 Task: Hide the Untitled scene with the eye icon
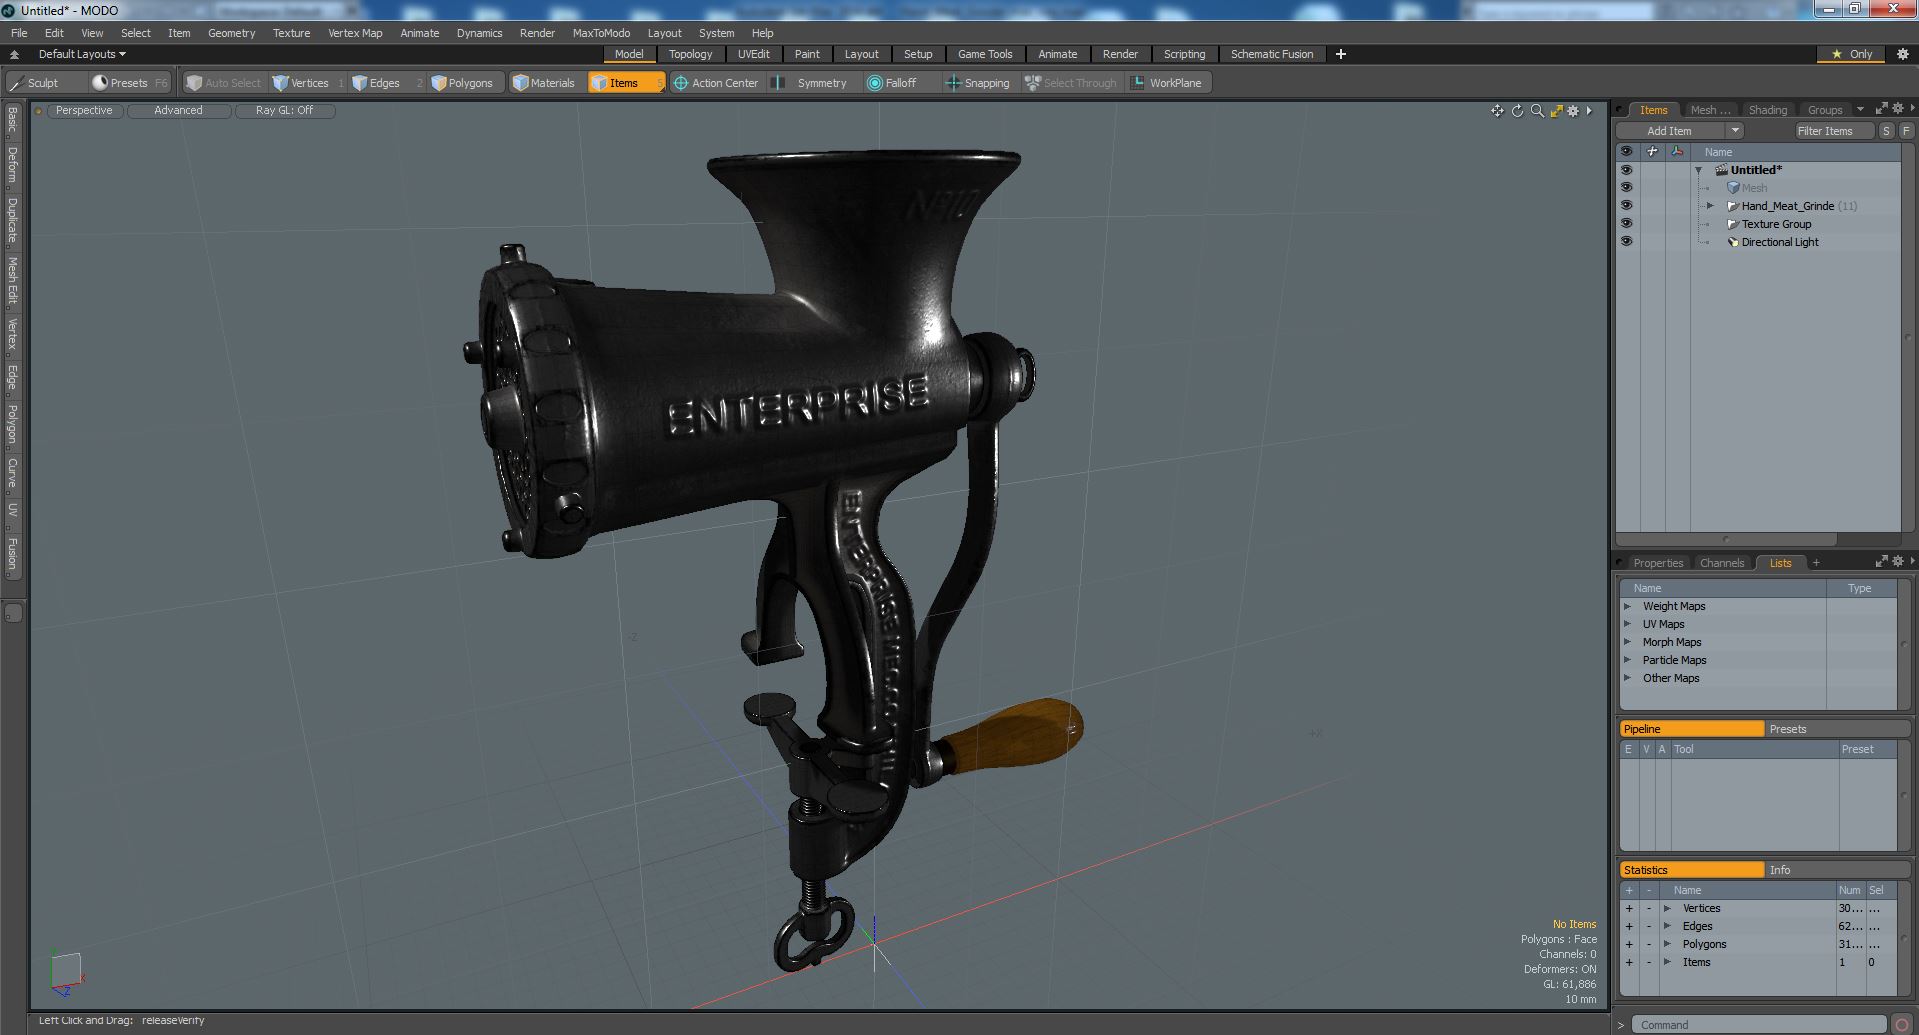tap(1626, 170)
